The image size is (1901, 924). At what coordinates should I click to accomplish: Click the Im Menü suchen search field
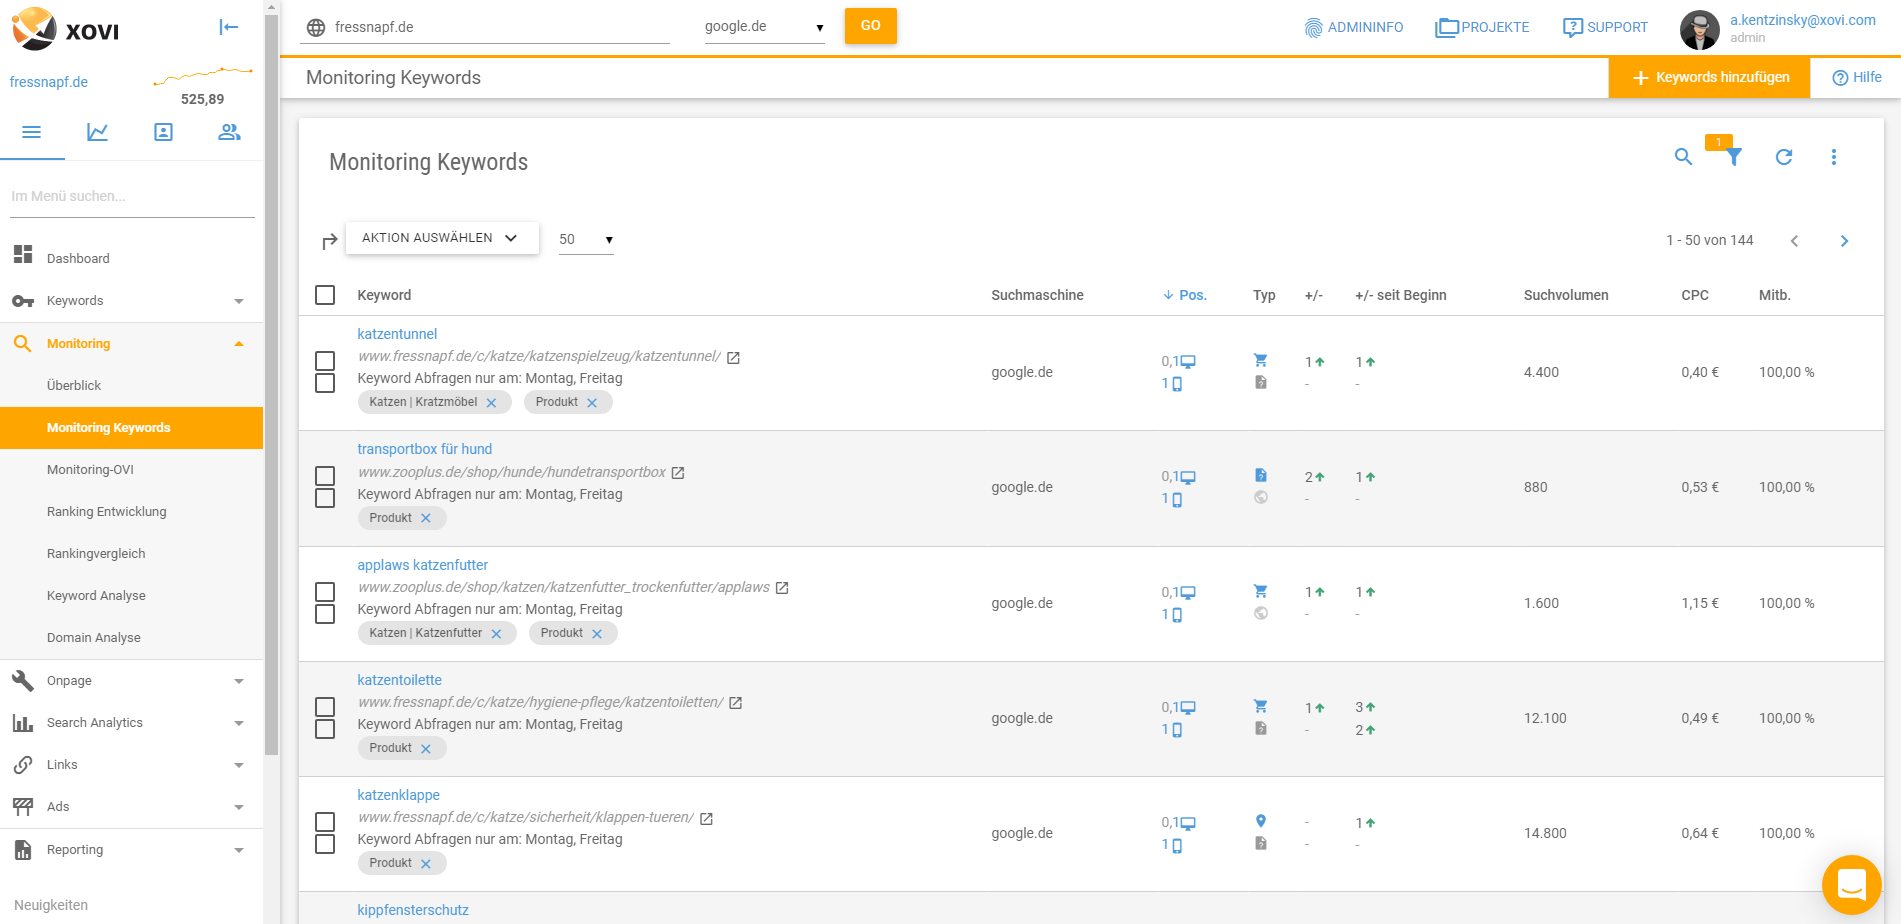(x=132, y=197)
